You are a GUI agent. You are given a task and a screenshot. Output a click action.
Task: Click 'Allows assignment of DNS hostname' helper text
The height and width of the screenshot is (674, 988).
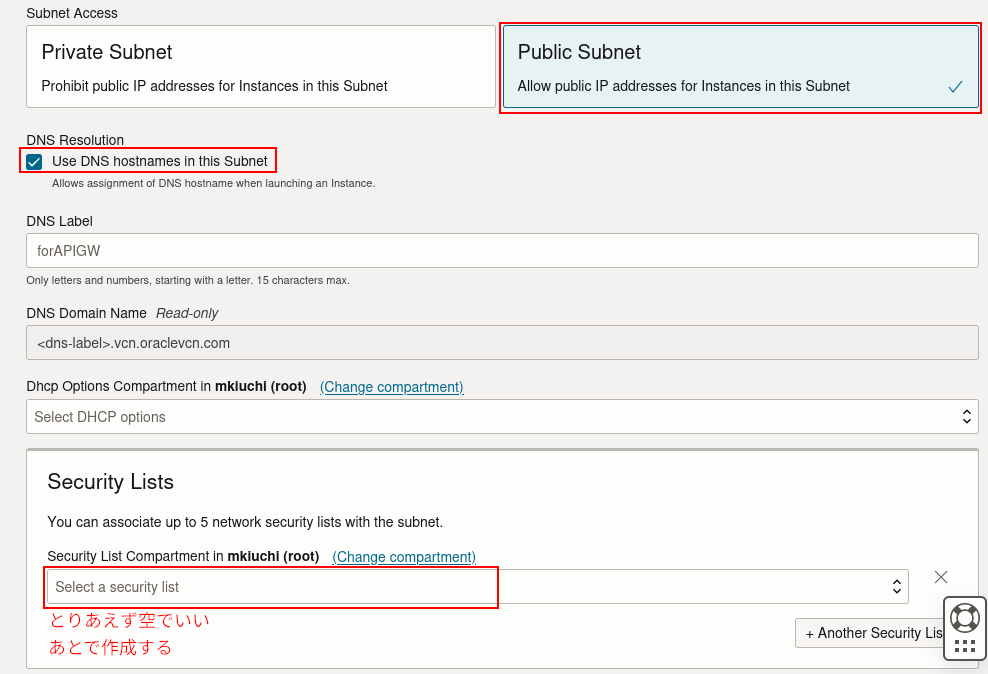214,183
